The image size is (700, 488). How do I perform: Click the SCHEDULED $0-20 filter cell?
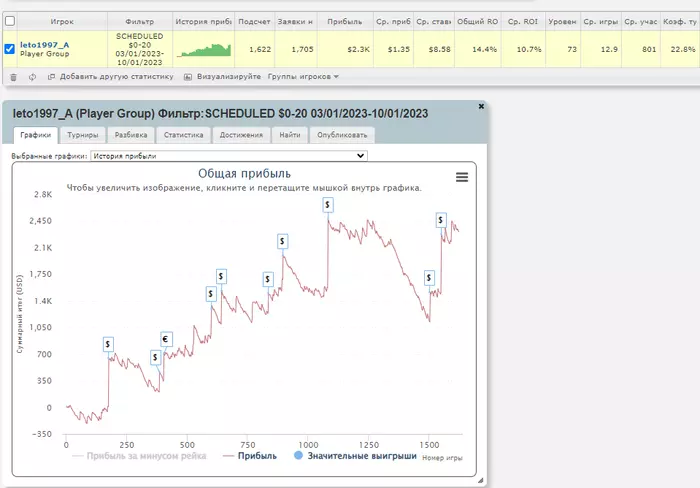140,49
